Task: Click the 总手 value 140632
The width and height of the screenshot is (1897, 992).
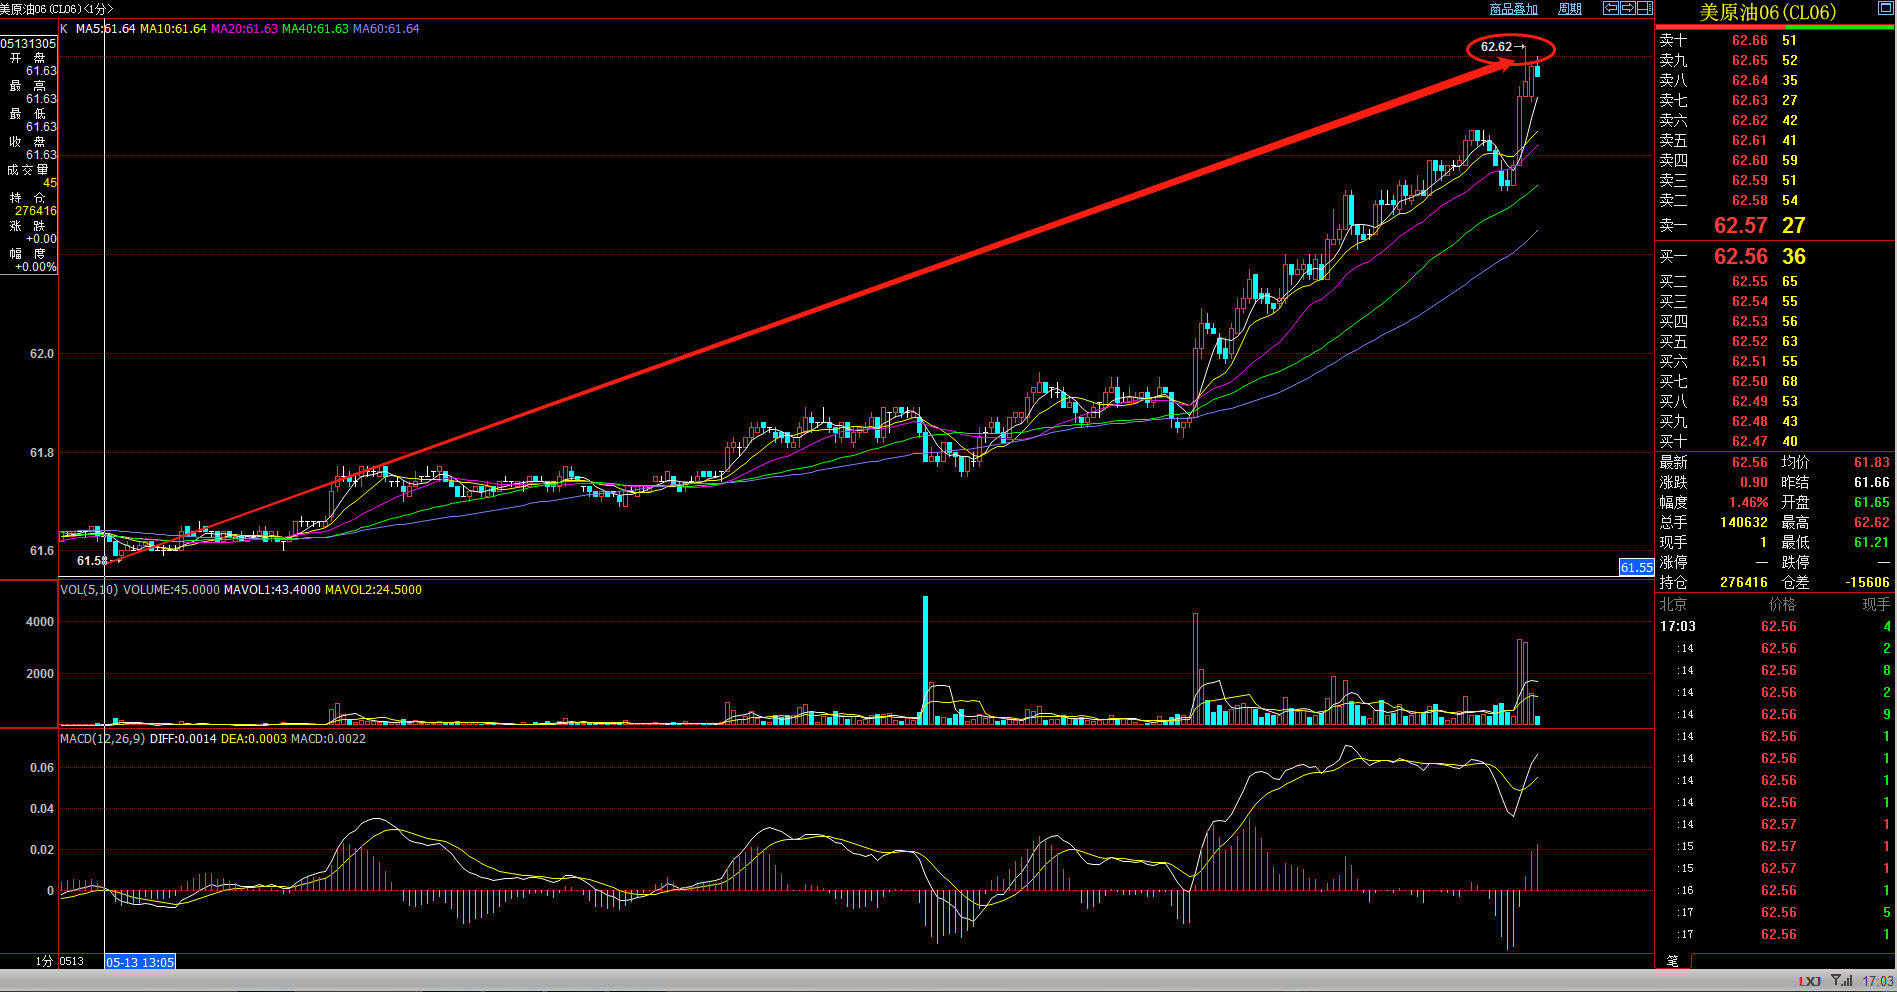Action: click(1743, 523)
